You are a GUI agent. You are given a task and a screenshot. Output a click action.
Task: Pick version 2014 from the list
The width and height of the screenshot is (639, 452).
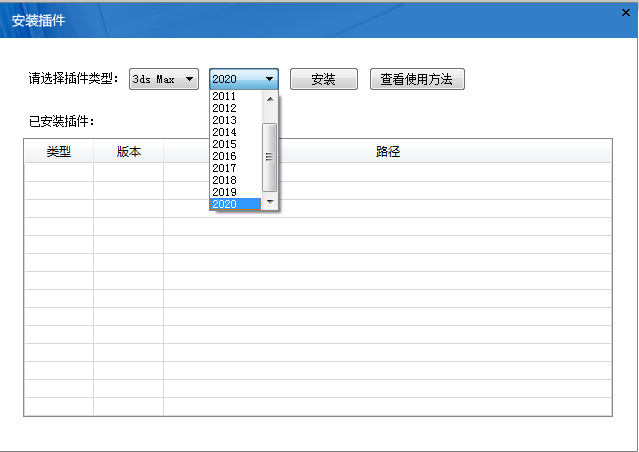[225, 132]
